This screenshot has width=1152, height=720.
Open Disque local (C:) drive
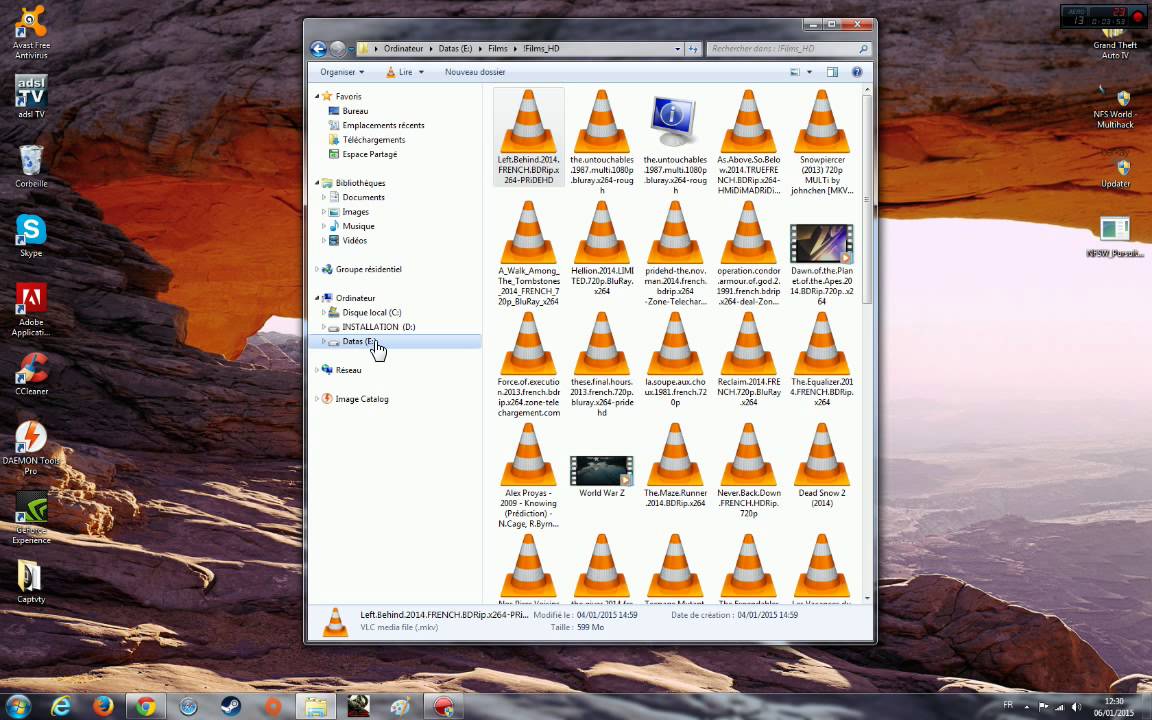(x=371, y=312)
